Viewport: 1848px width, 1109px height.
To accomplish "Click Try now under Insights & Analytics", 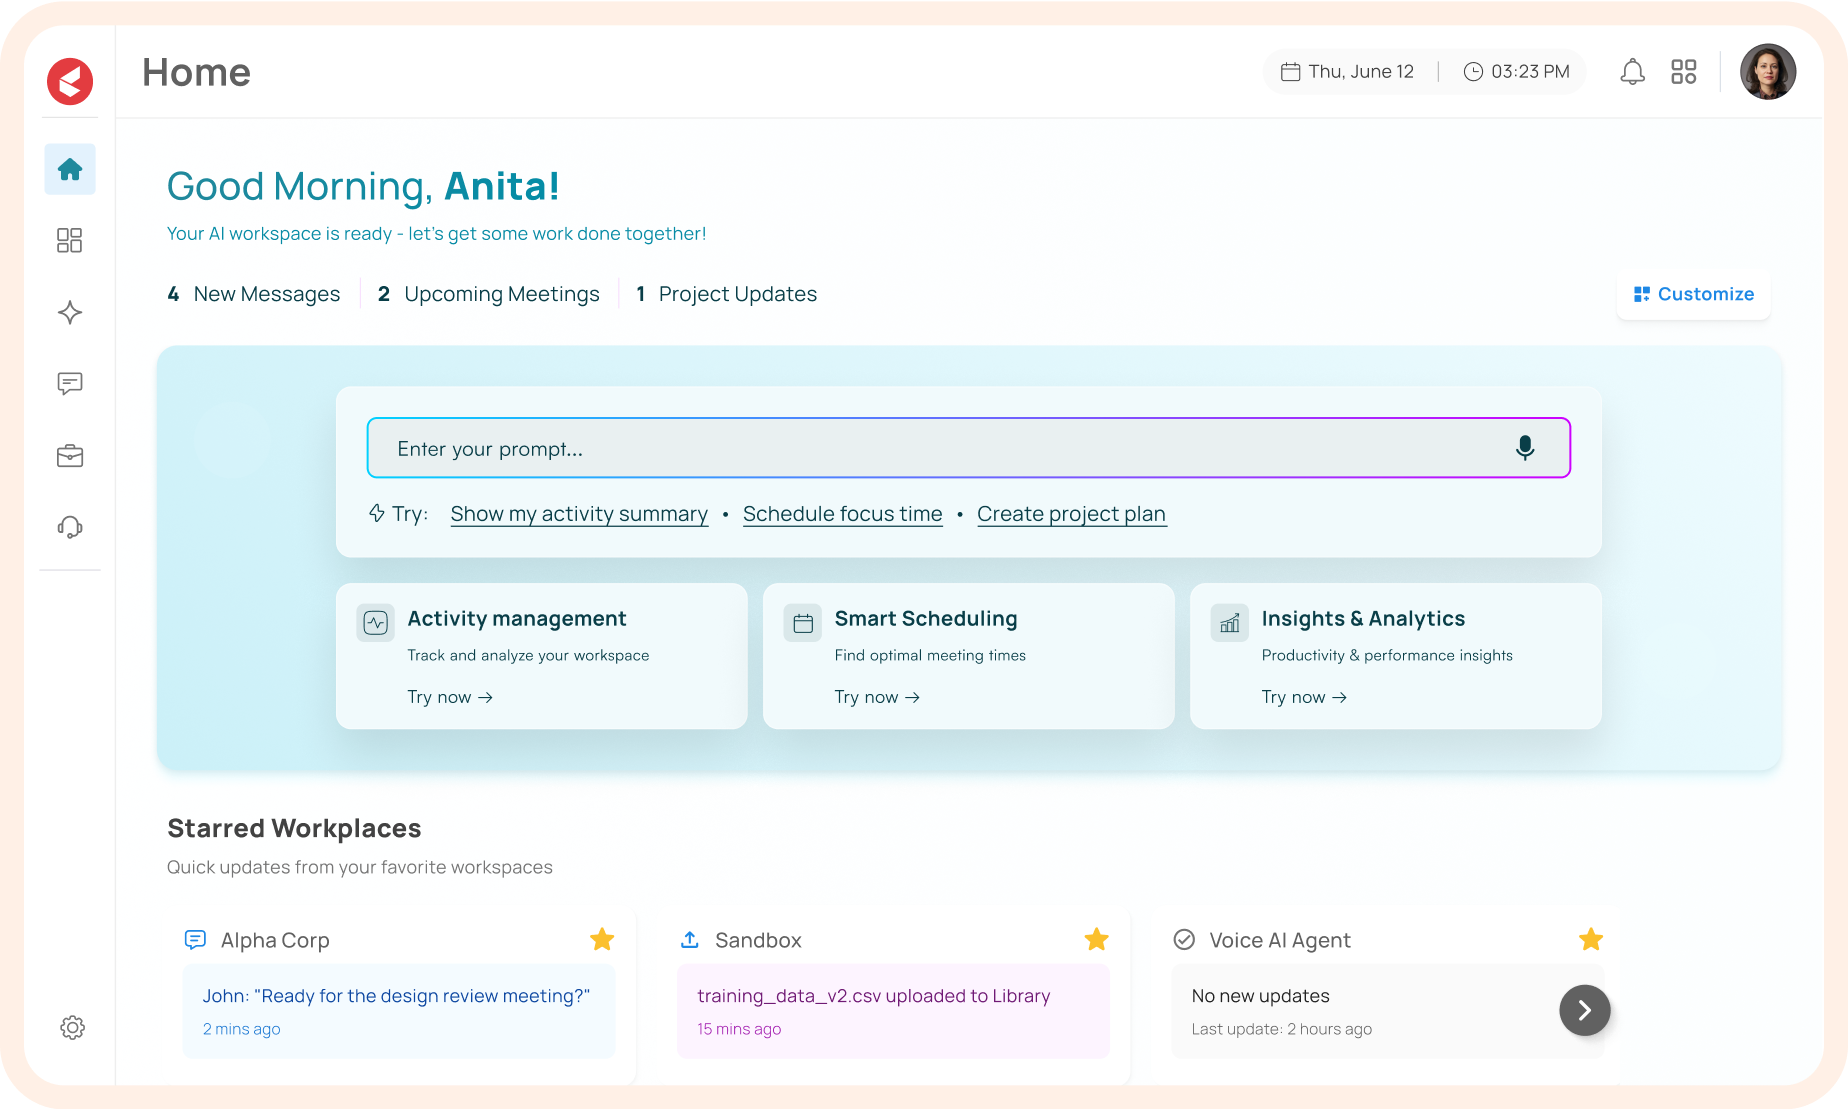I will click(1304, 697).
